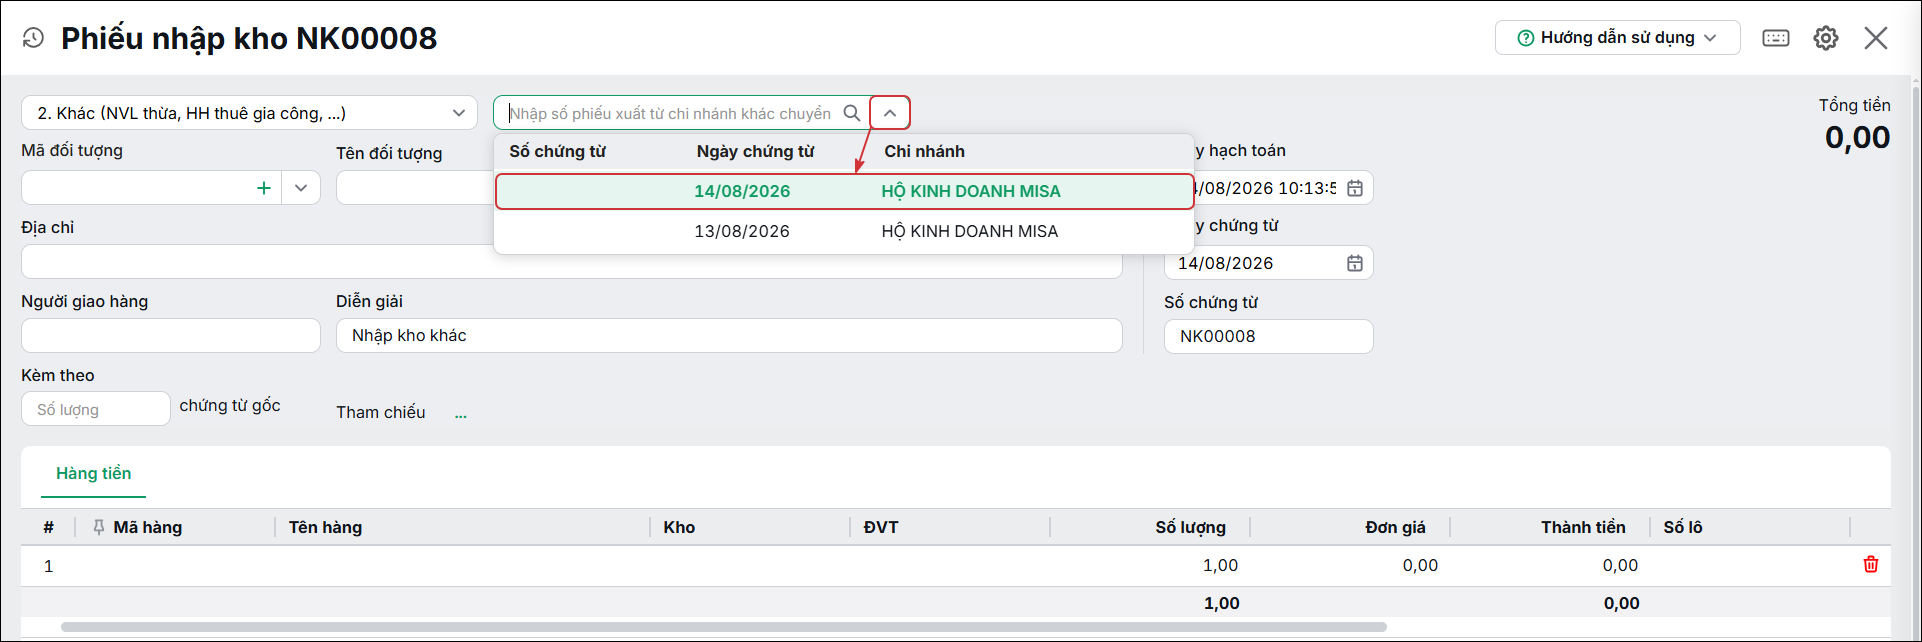The height and width of the screenshot is (642, 1922).
Task: Click Số chứng từ column header in dropdown
Action: 557,151
